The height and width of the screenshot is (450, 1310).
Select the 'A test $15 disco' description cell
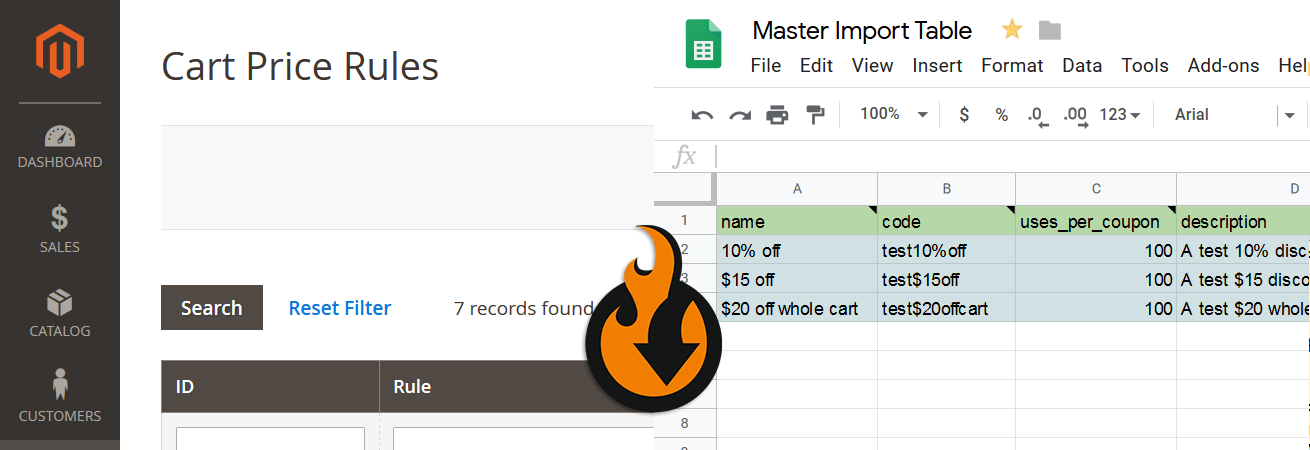(x=1243, y=279)
